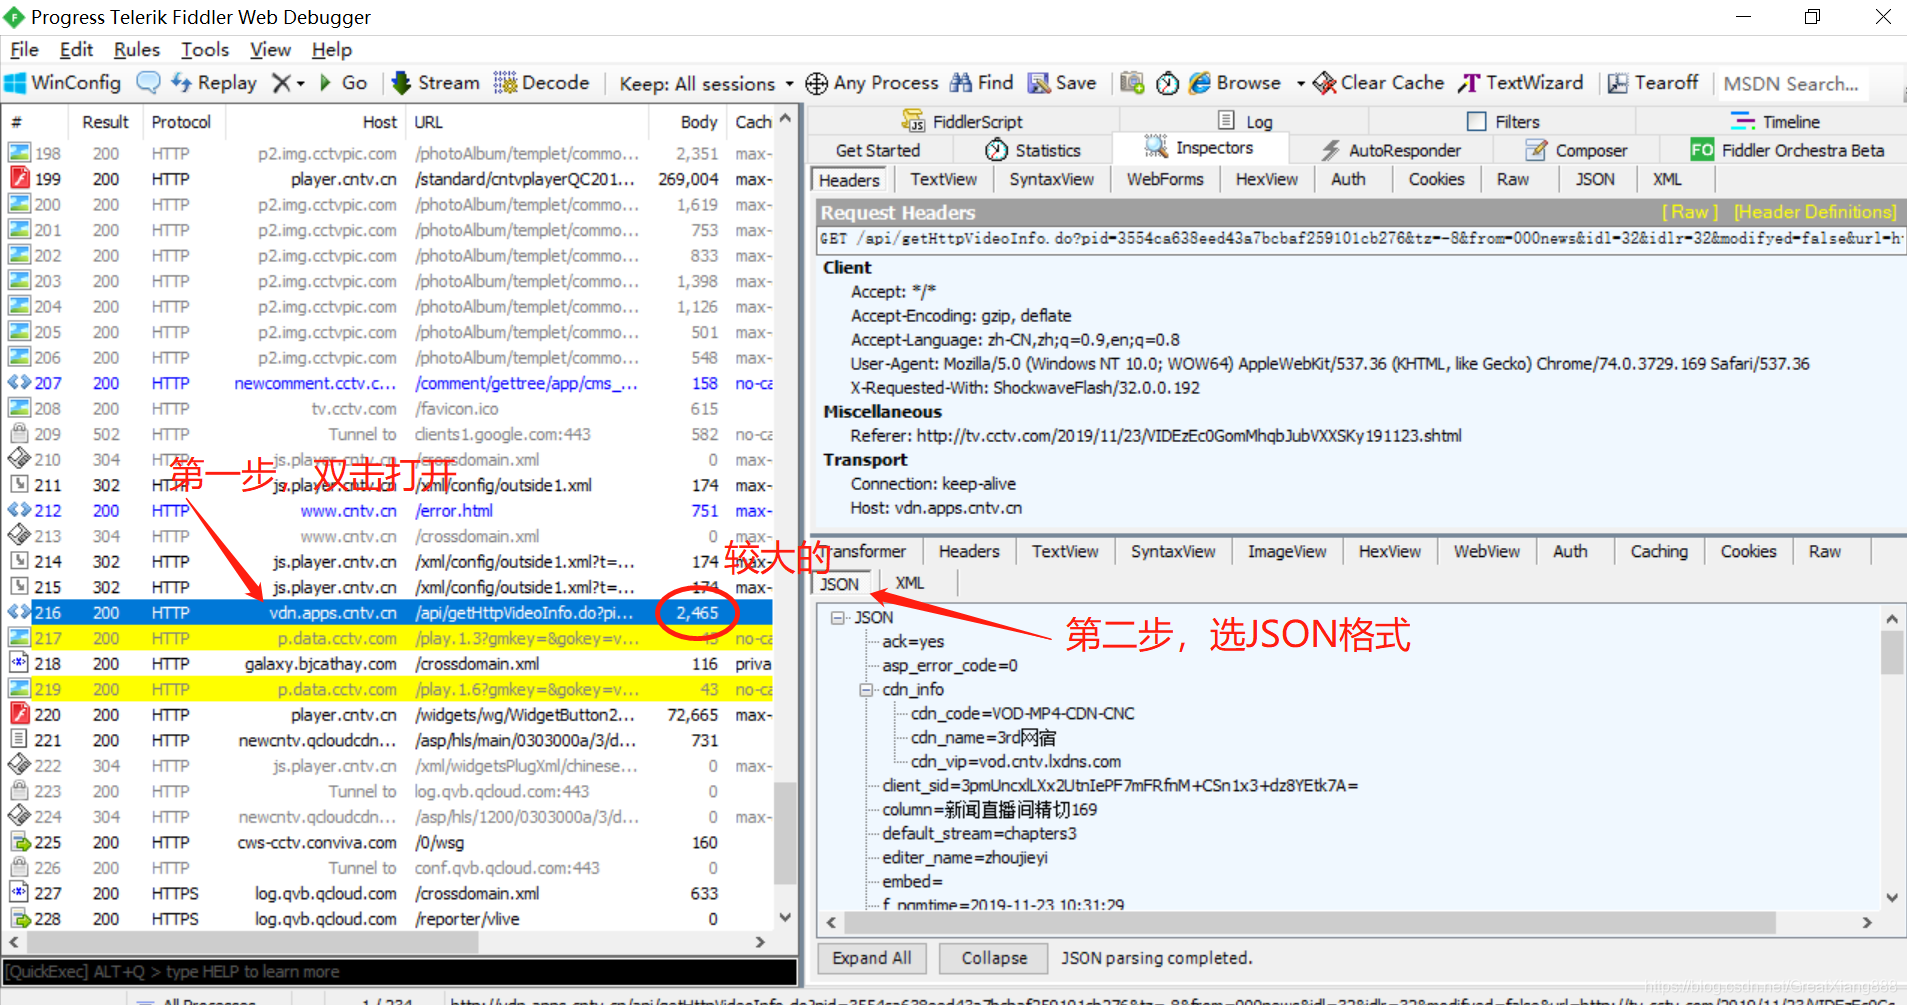Click Browse Internet Explorer icon

pos(1199,83)
